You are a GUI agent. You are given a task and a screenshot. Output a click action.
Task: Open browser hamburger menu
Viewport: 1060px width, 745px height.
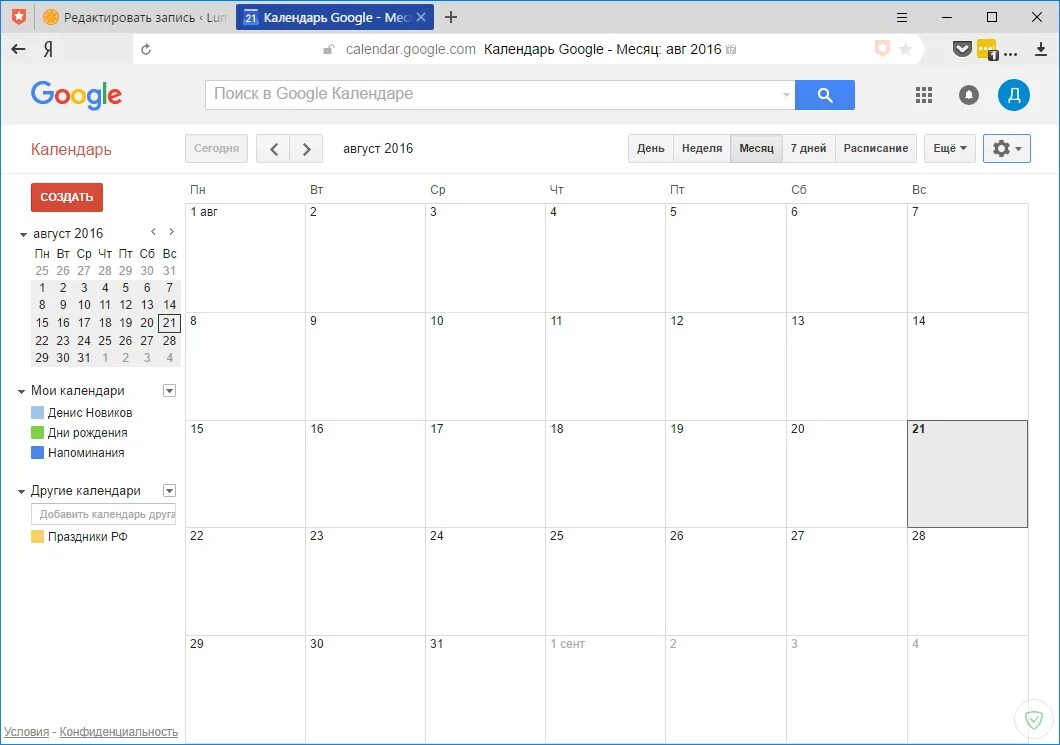[x=902, y=18]
